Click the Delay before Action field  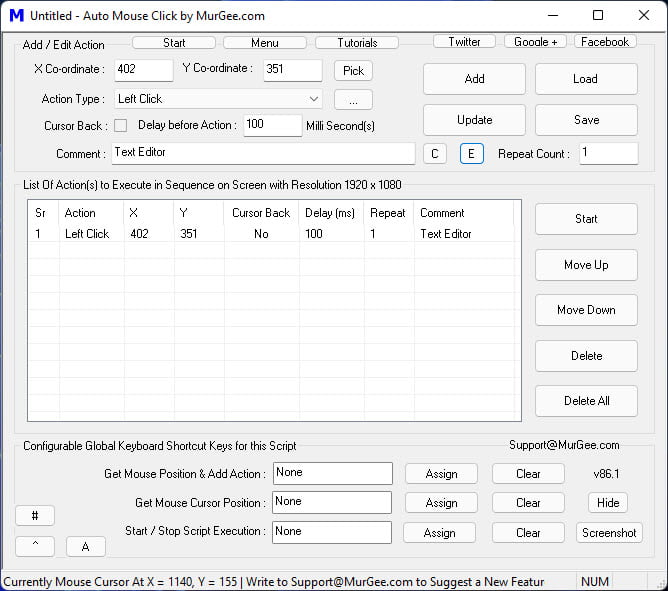pos(273,125)
